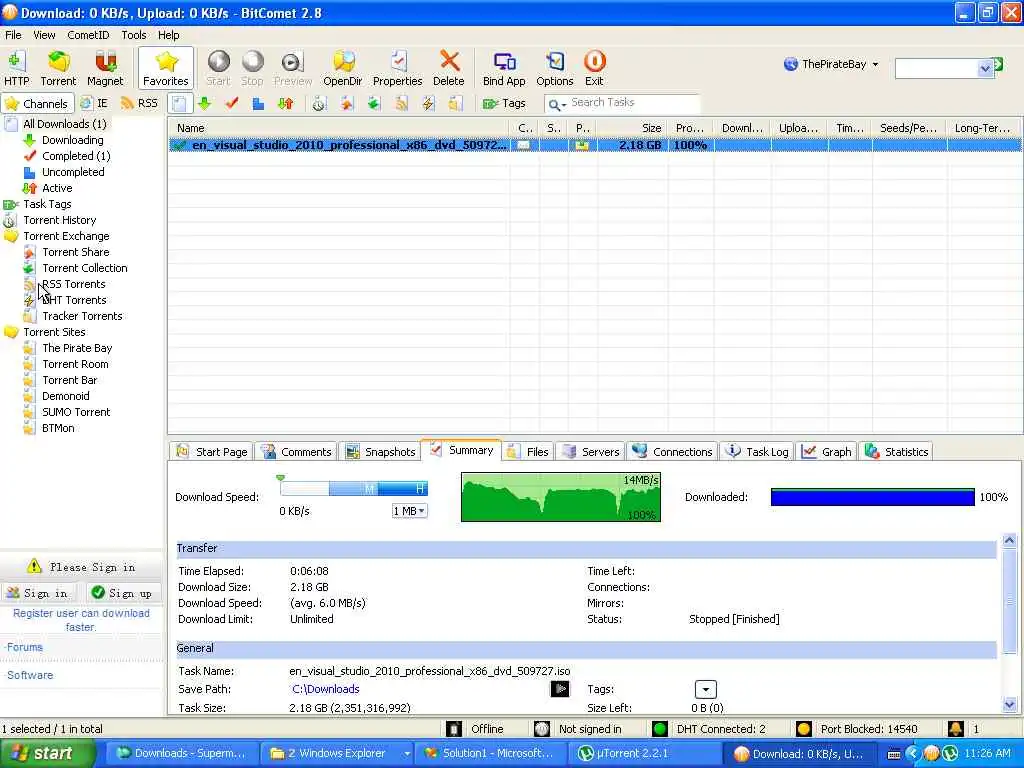Click the Magnet link toolbar icon
This screenshot has height=768, width=1024.
coord(104,68)
